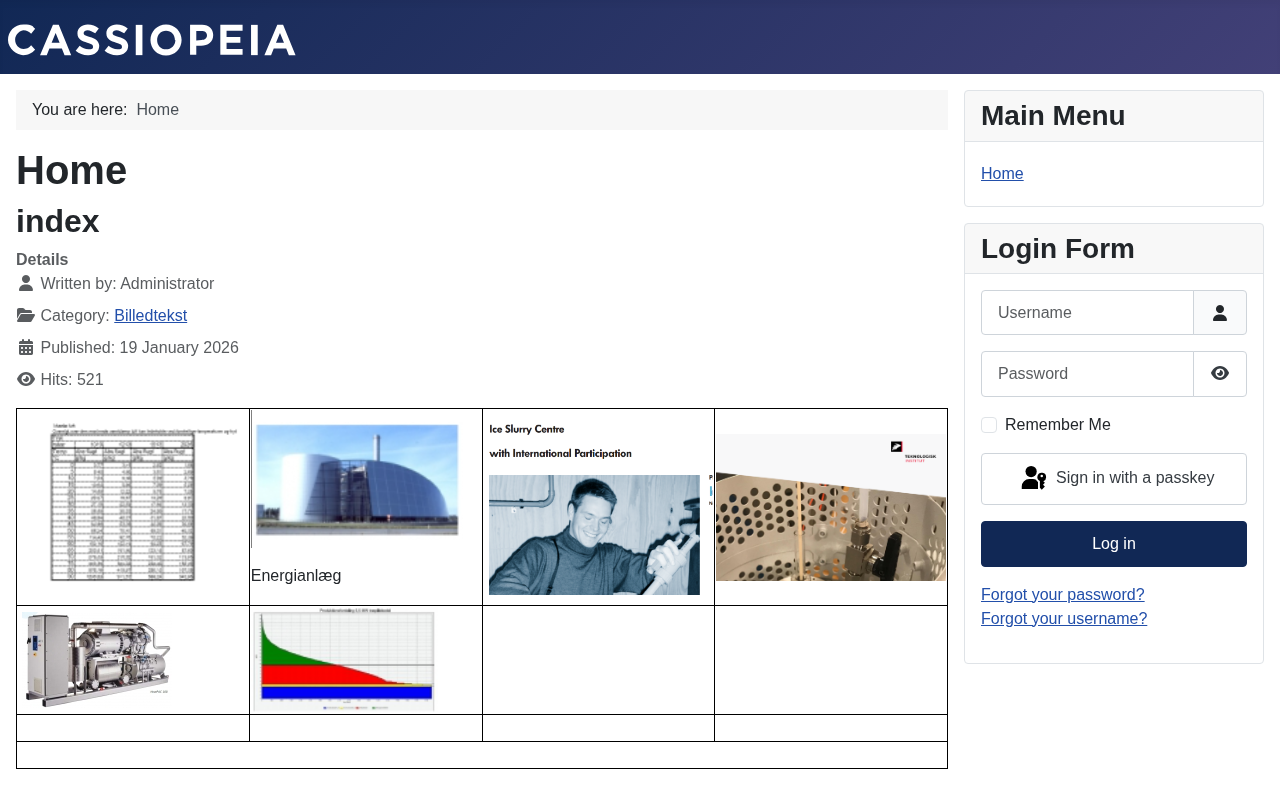
Task: Choose Sign in with a passkey
Action: point(1114,479)
